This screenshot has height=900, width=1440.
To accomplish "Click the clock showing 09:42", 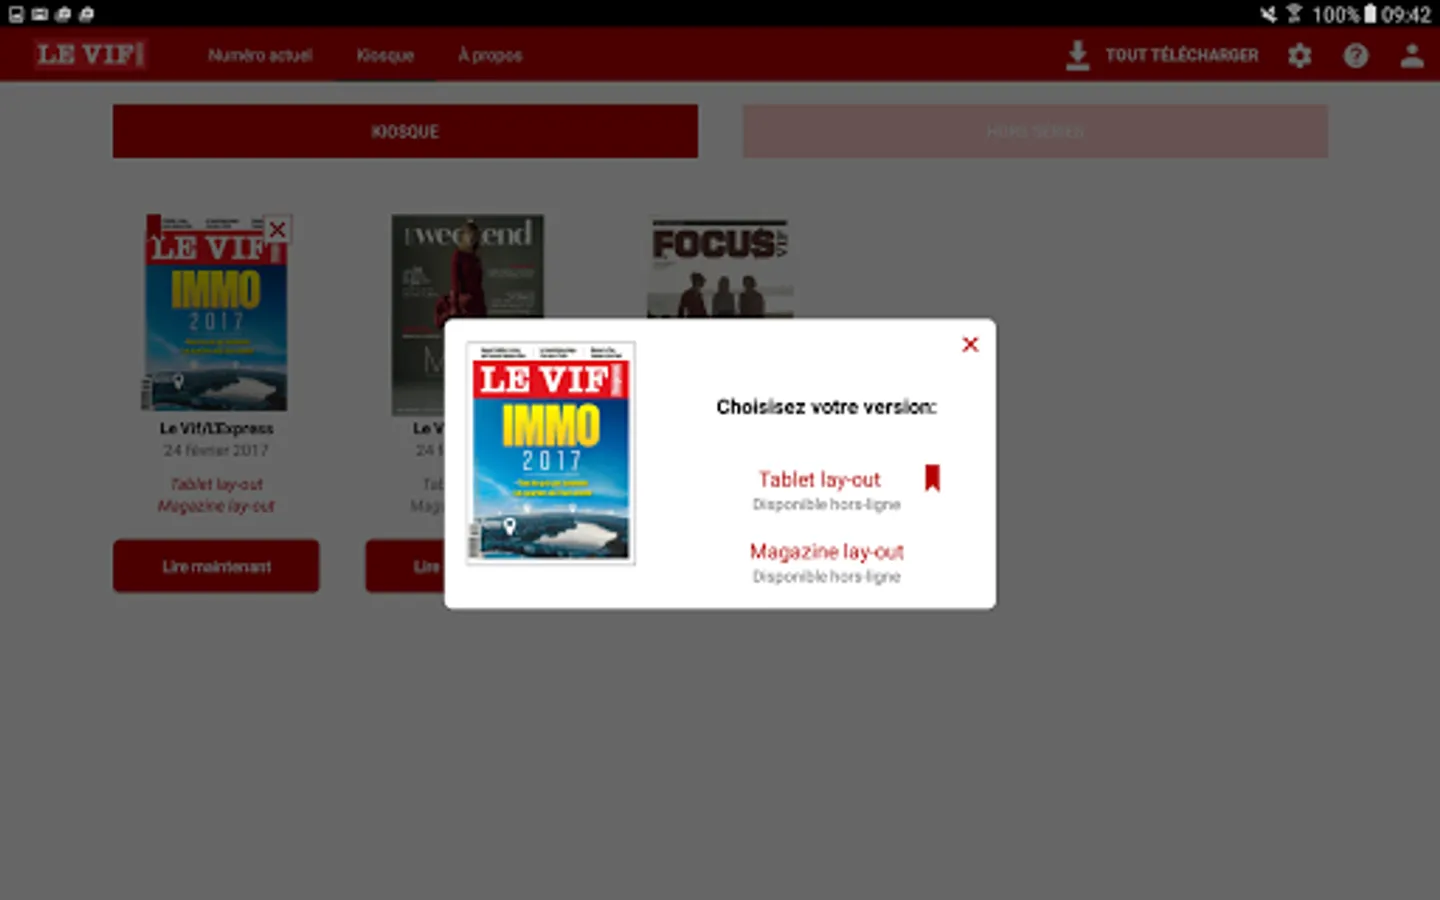I will (1406, 14).
